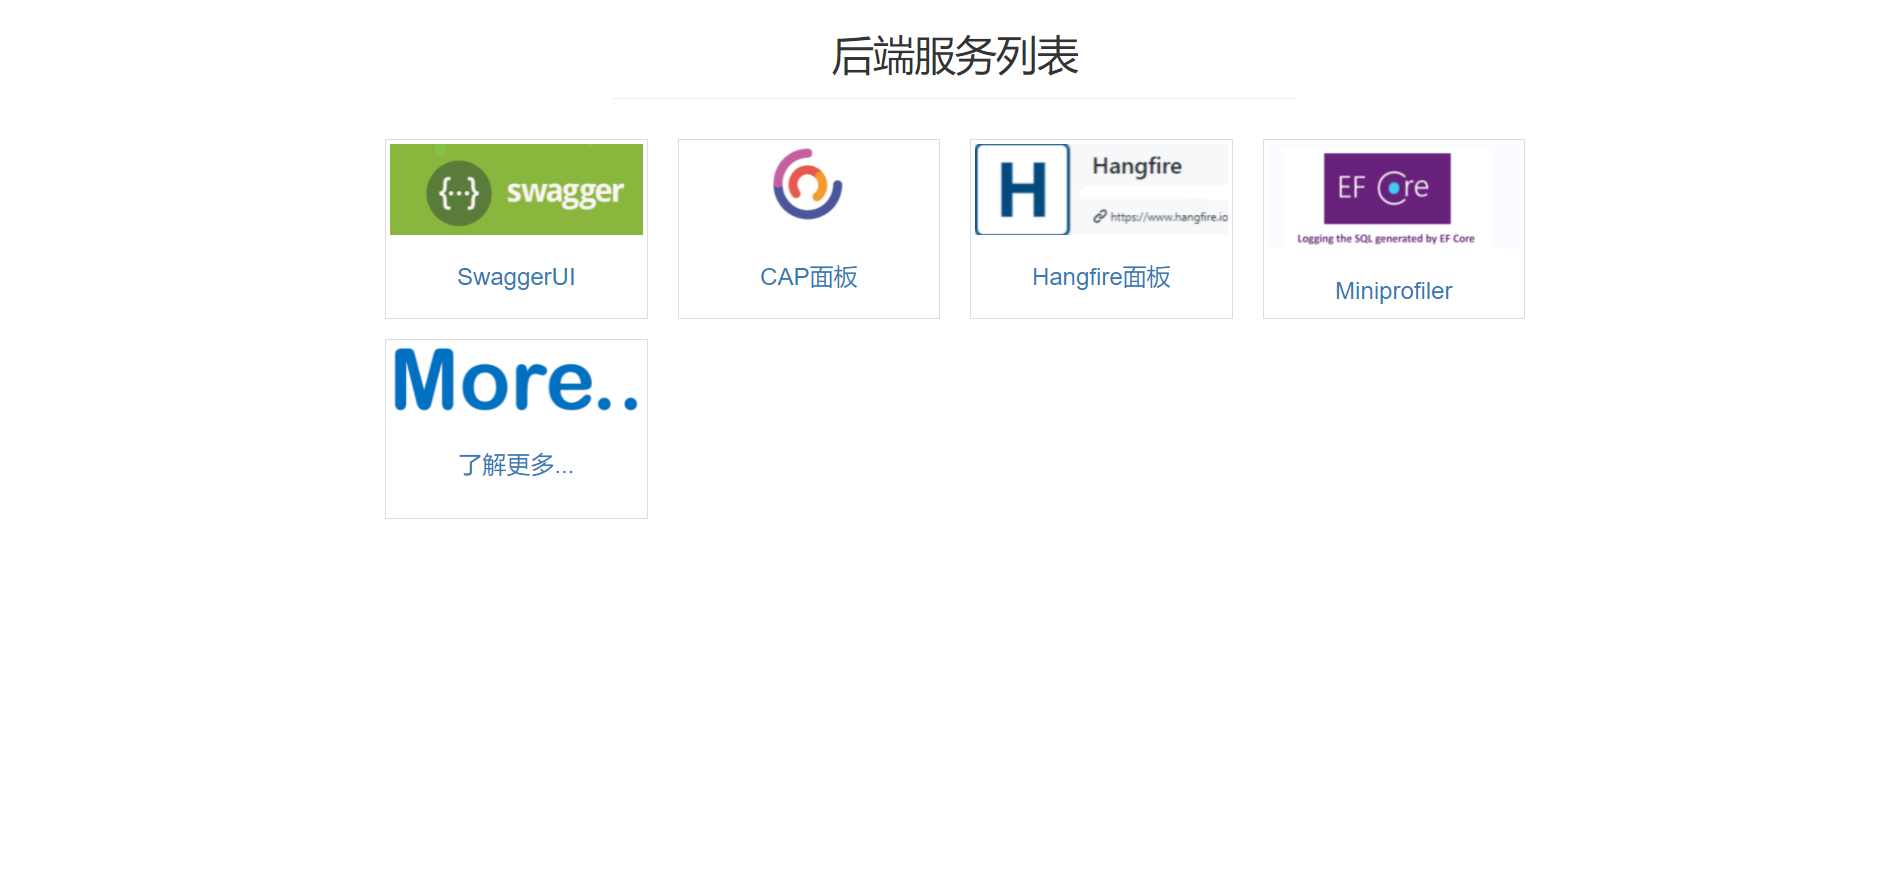The height and width of the screenshot is (888, 1895).
Task: Click the green swagger logo image
Action: [516, 190]
